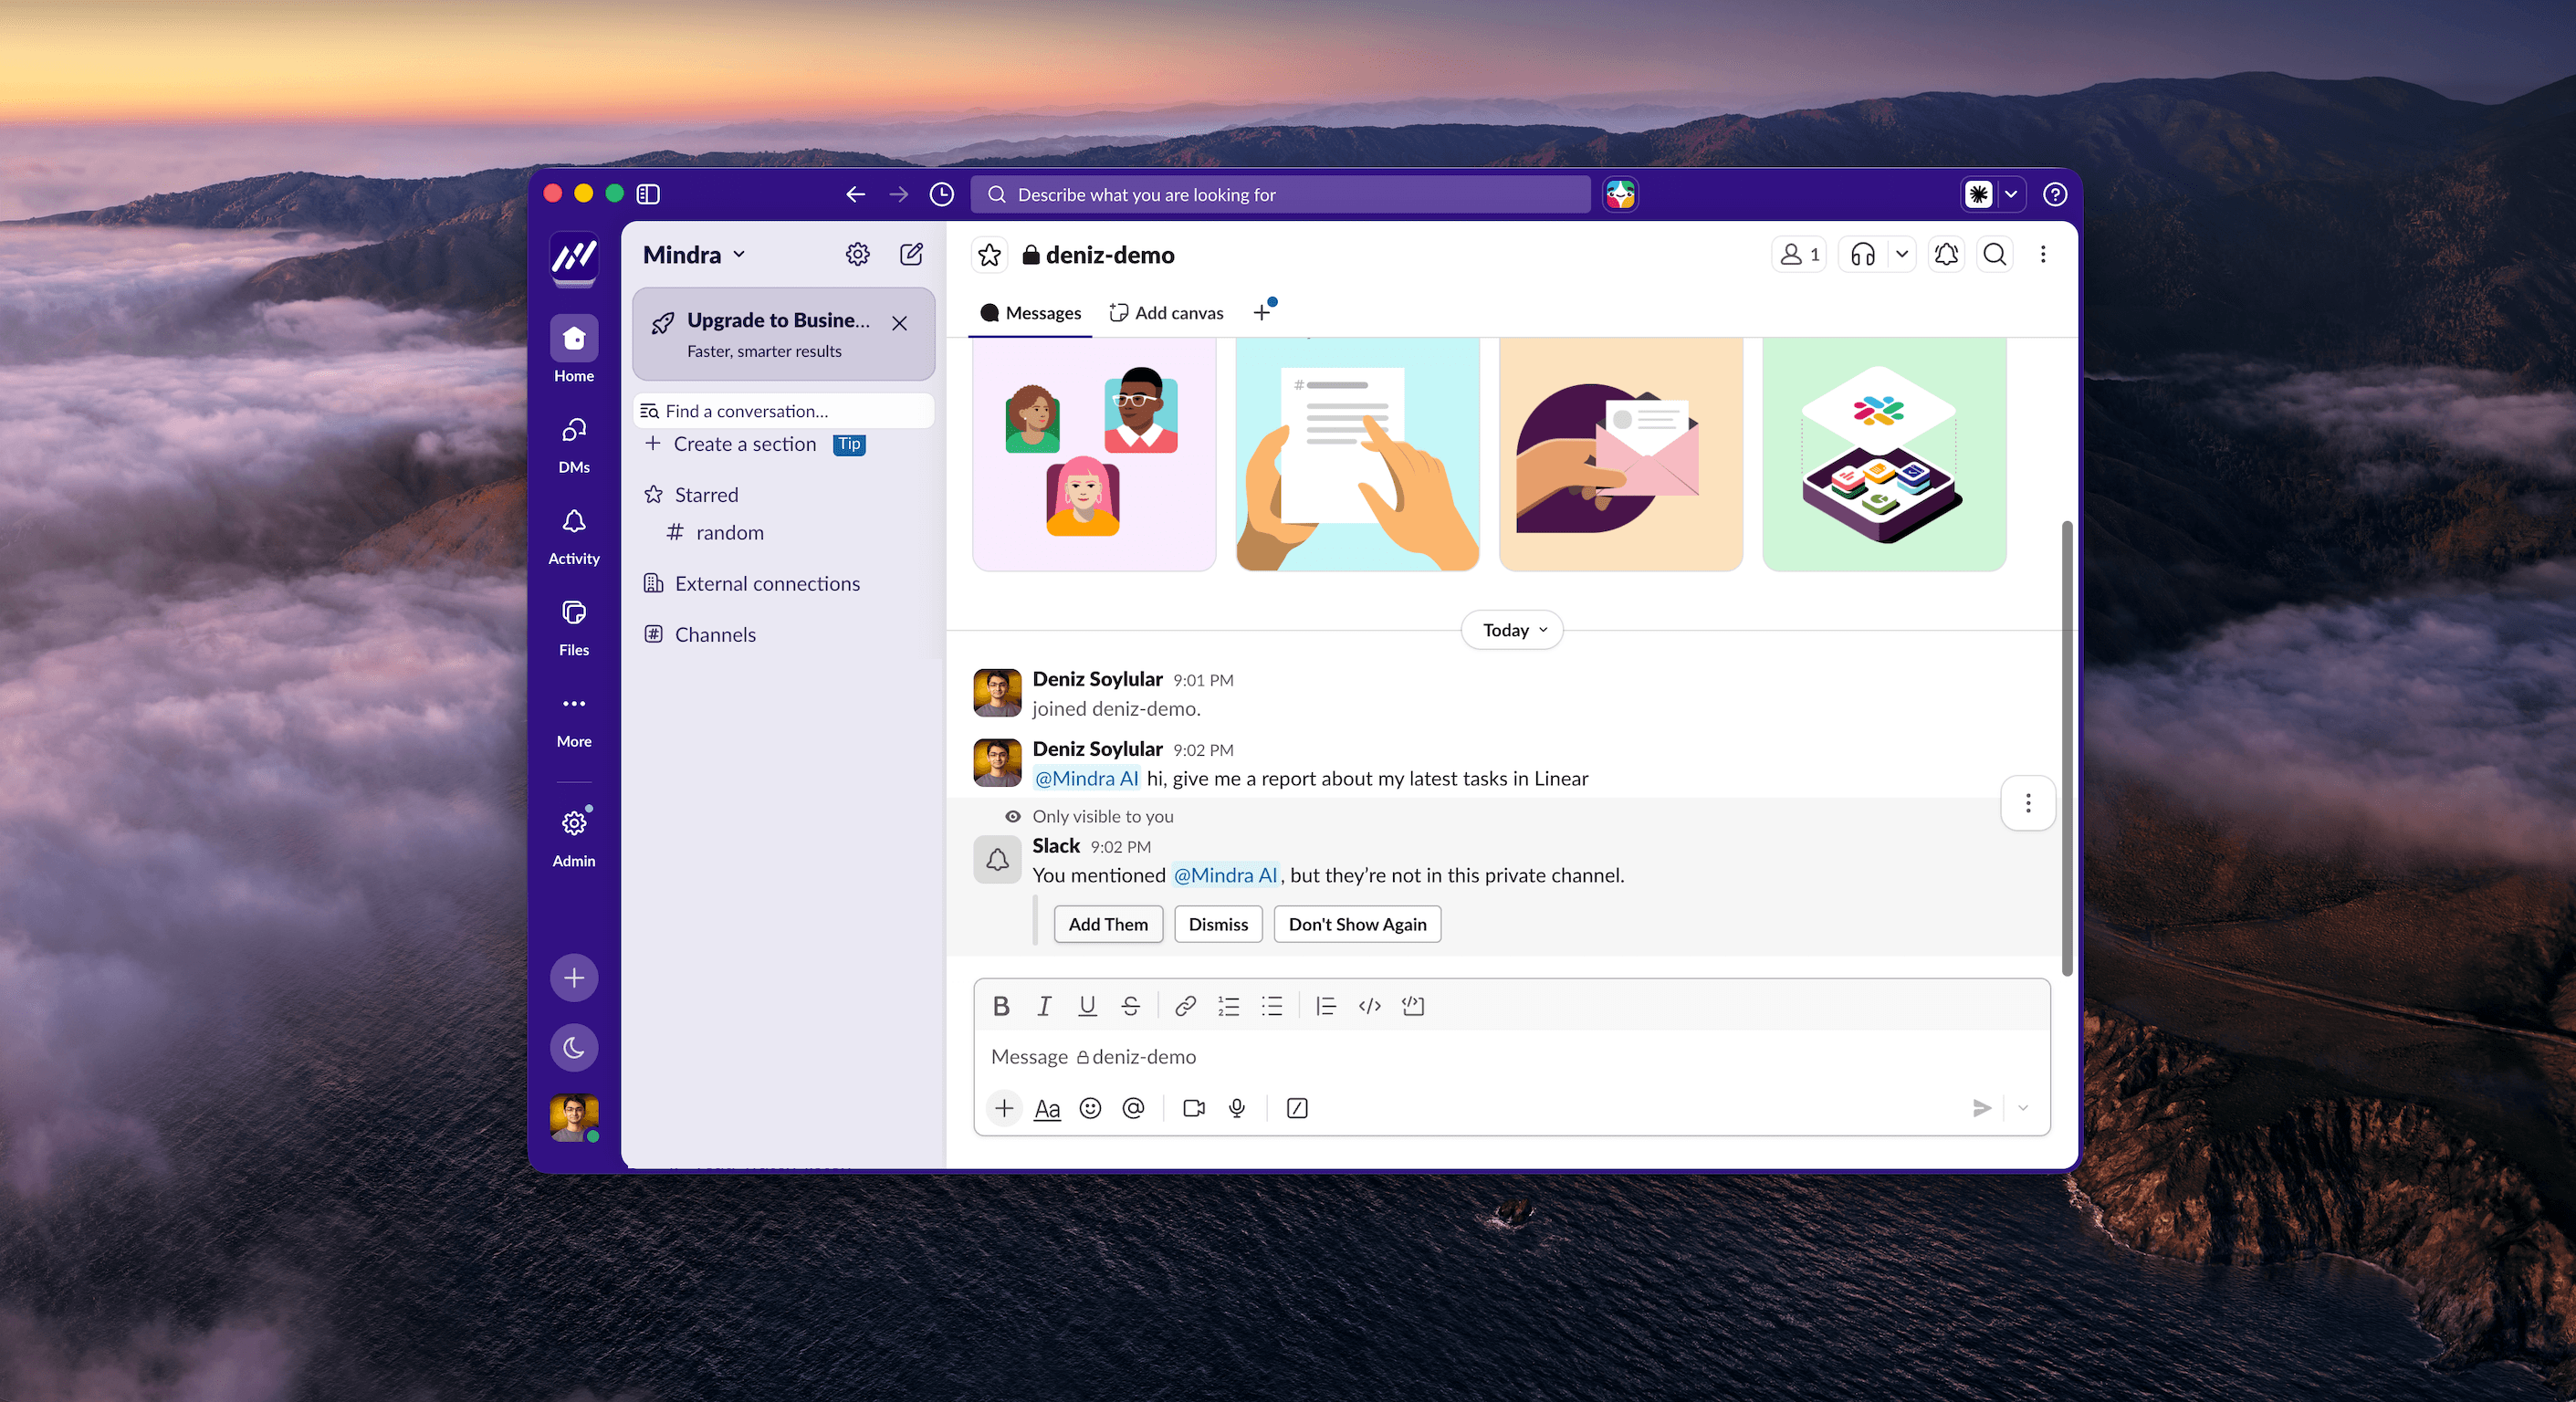Viewport: 2576px width, 1402px height.
Task: Click the message input for deniz-demo
Action: (x=1512, y=1057)
